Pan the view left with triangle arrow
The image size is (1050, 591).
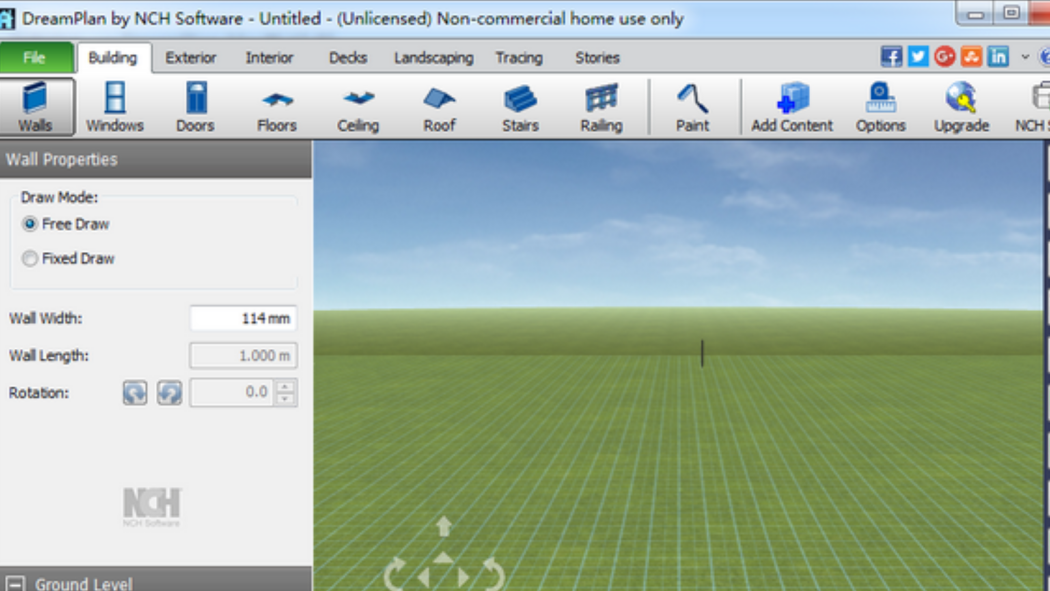423,577
